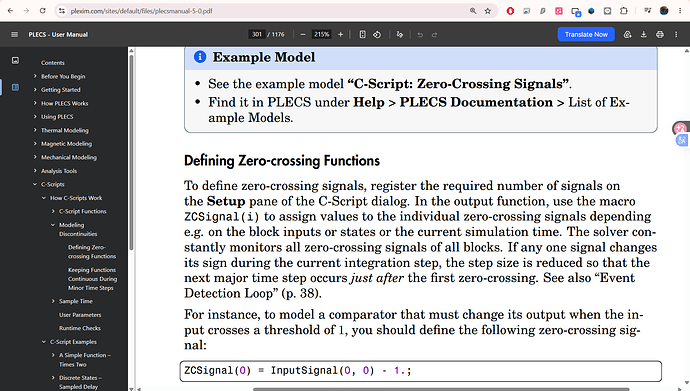The height and width of the screenshot is (391, 690).
Task: Expand the Sample Time node
Action: 53,301
